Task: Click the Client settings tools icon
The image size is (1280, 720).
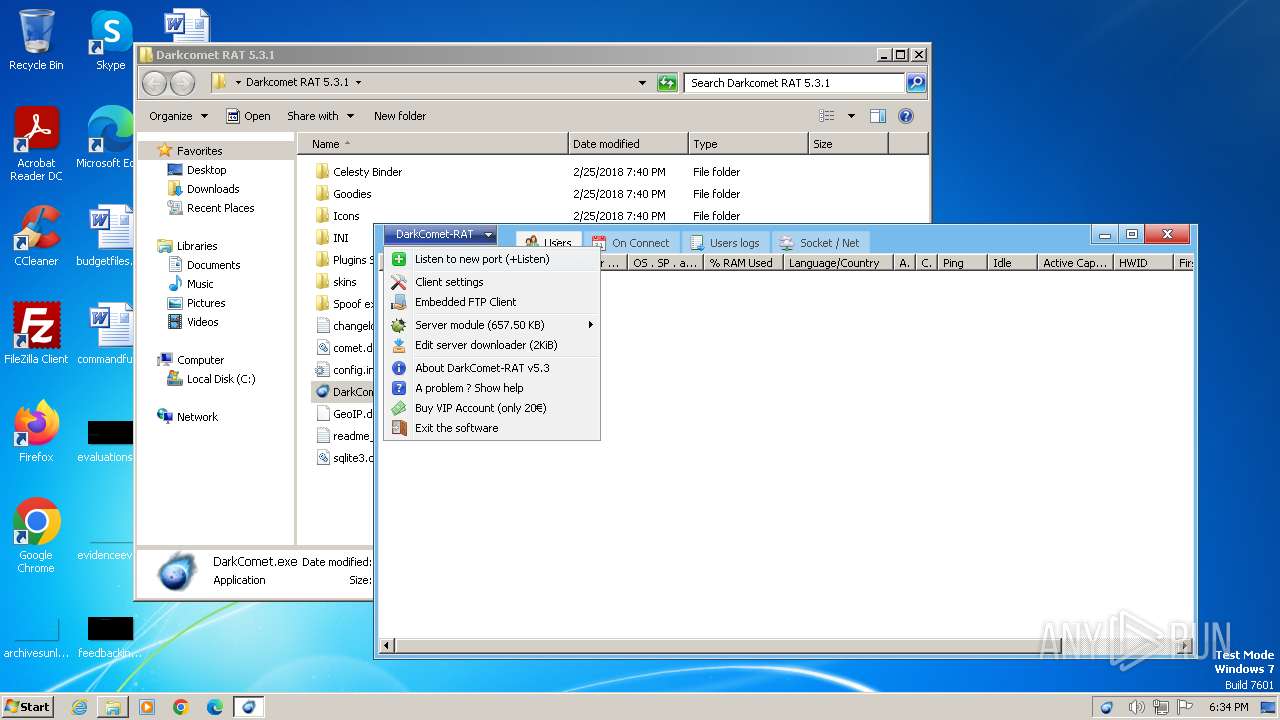Action: click(x=399, y=282)
